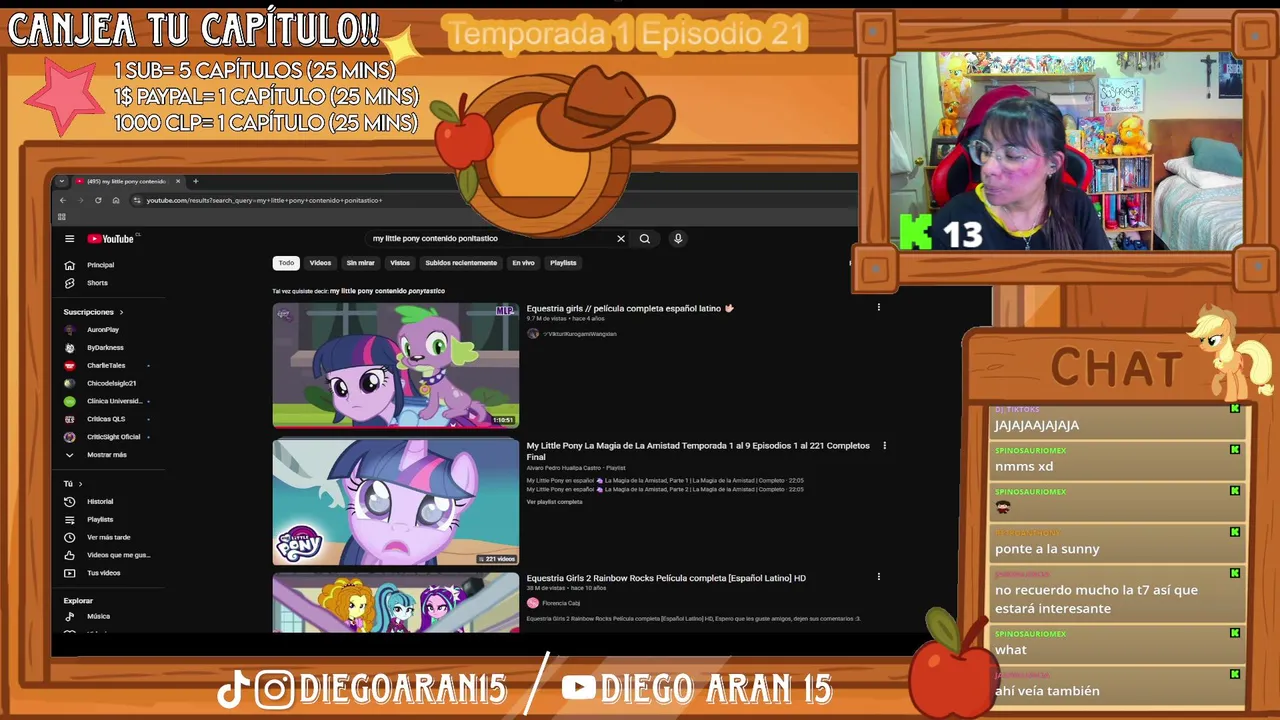Click Ver playlist completa link
The height and width of the screenshot is (720, 1280).
click(554, 502)
